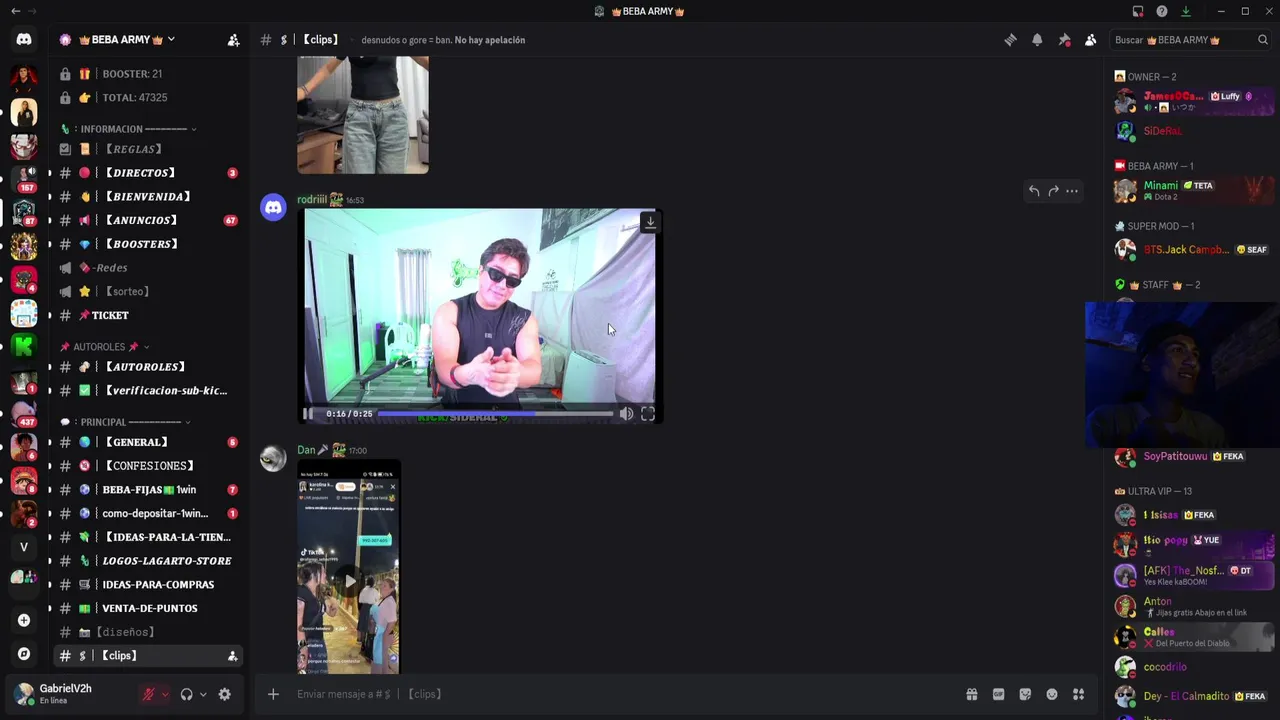
Task: Open the gift Nitro icon
Action: point(971,694)
